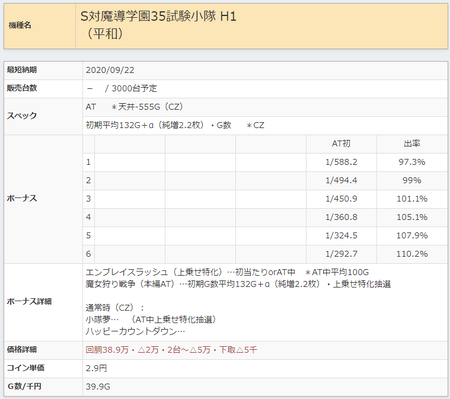Click the 初期平均132G+α spec line
This screenshot has height=399, width=450.
(x=175, y=125)
